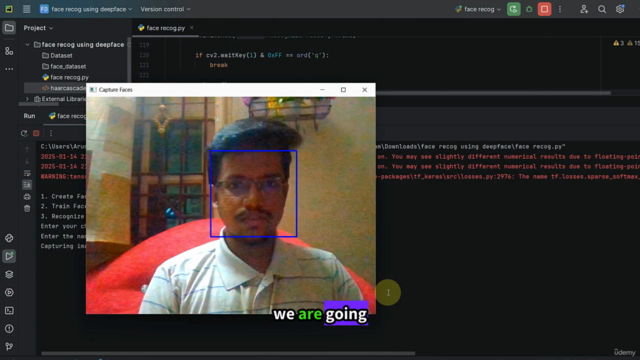640x360 pixels.
Task: Open Search Everywhere magnifier
Action: coord(602,9)
